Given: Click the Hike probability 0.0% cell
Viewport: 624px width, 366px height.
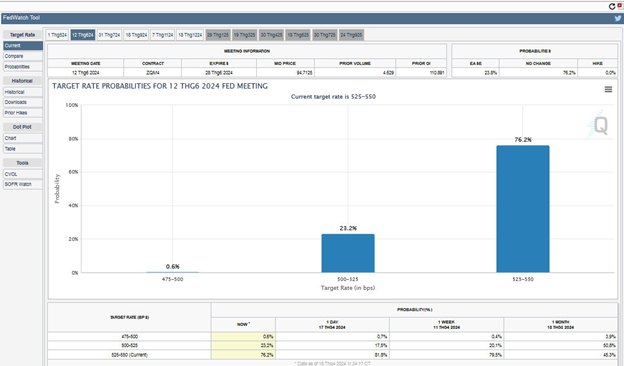Looking at the screenshot, I should point(598,73).
